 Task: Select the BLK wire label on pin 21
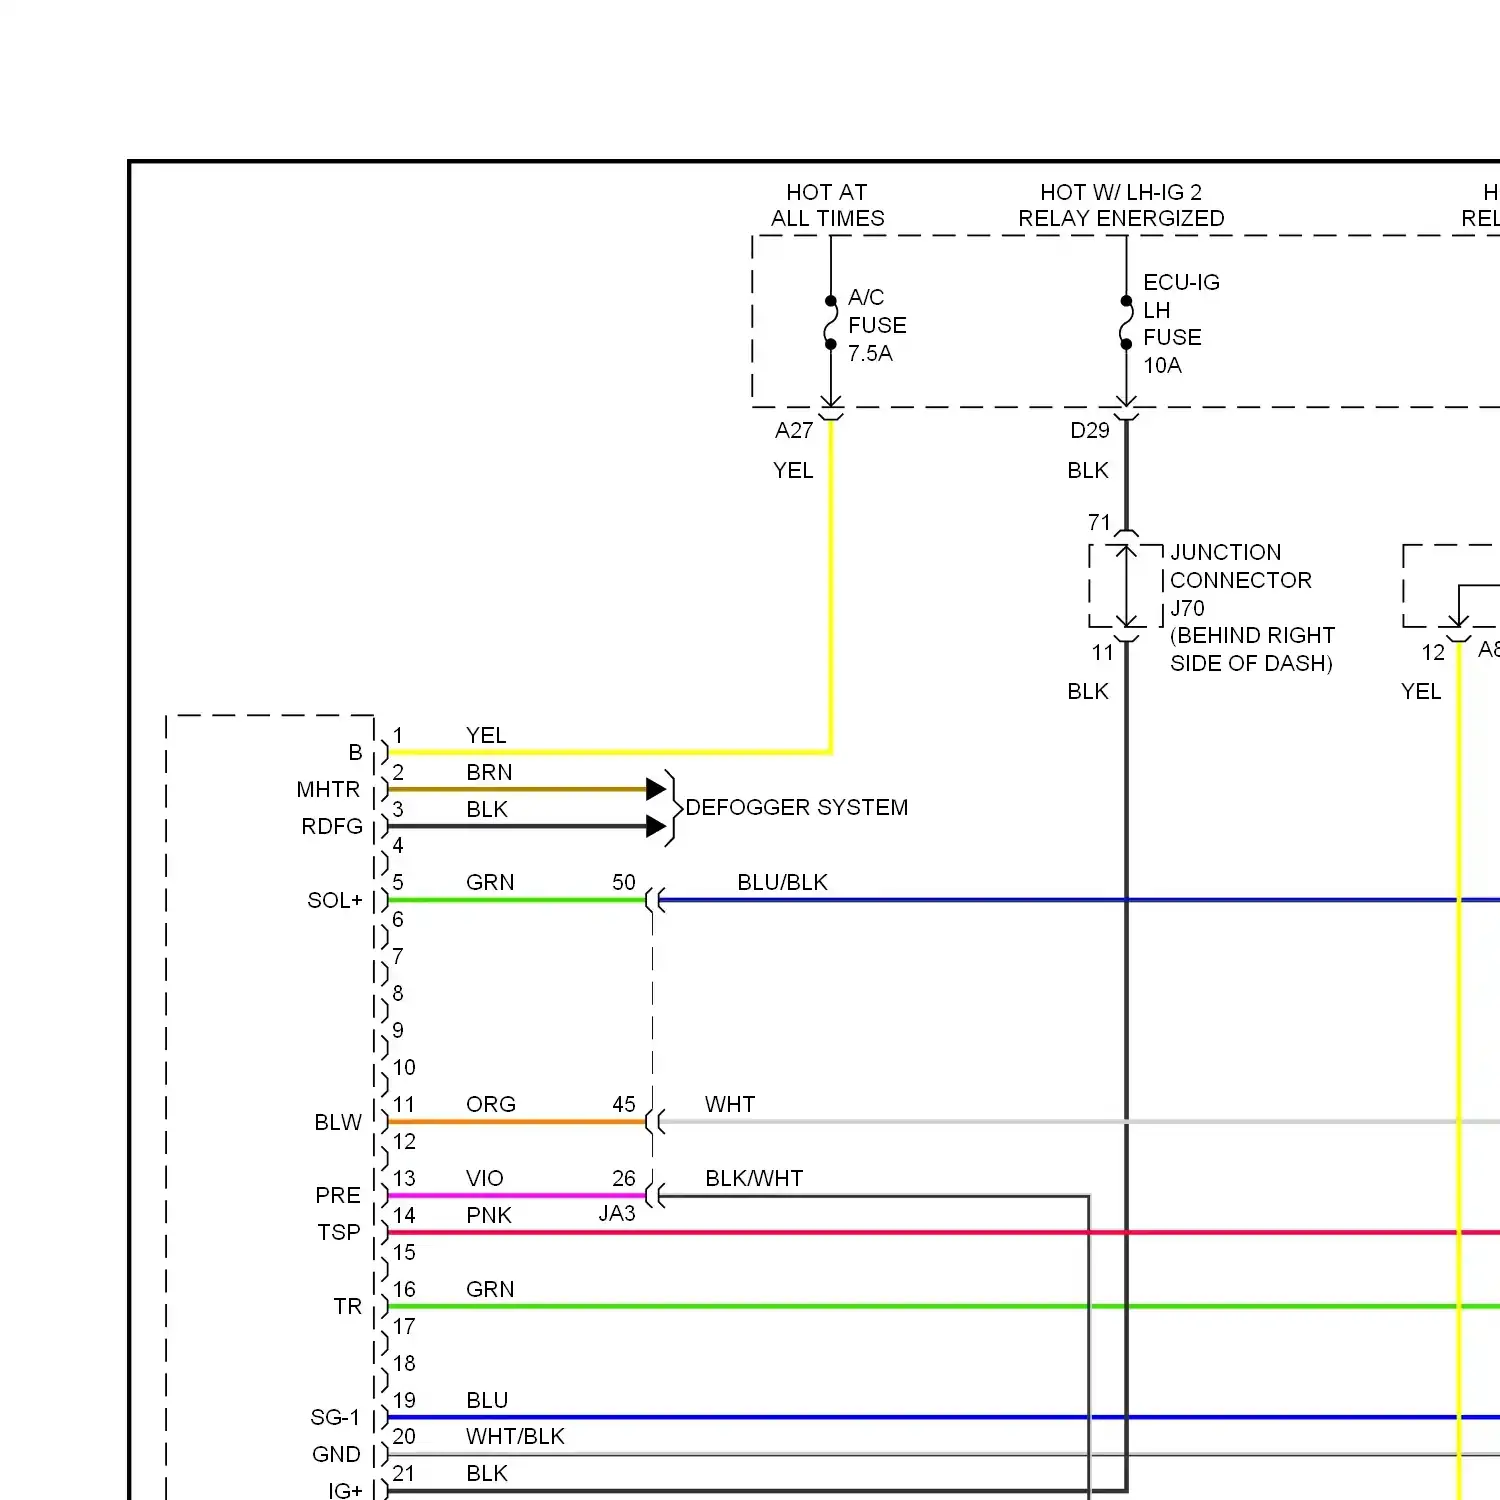click(487, 1473)
